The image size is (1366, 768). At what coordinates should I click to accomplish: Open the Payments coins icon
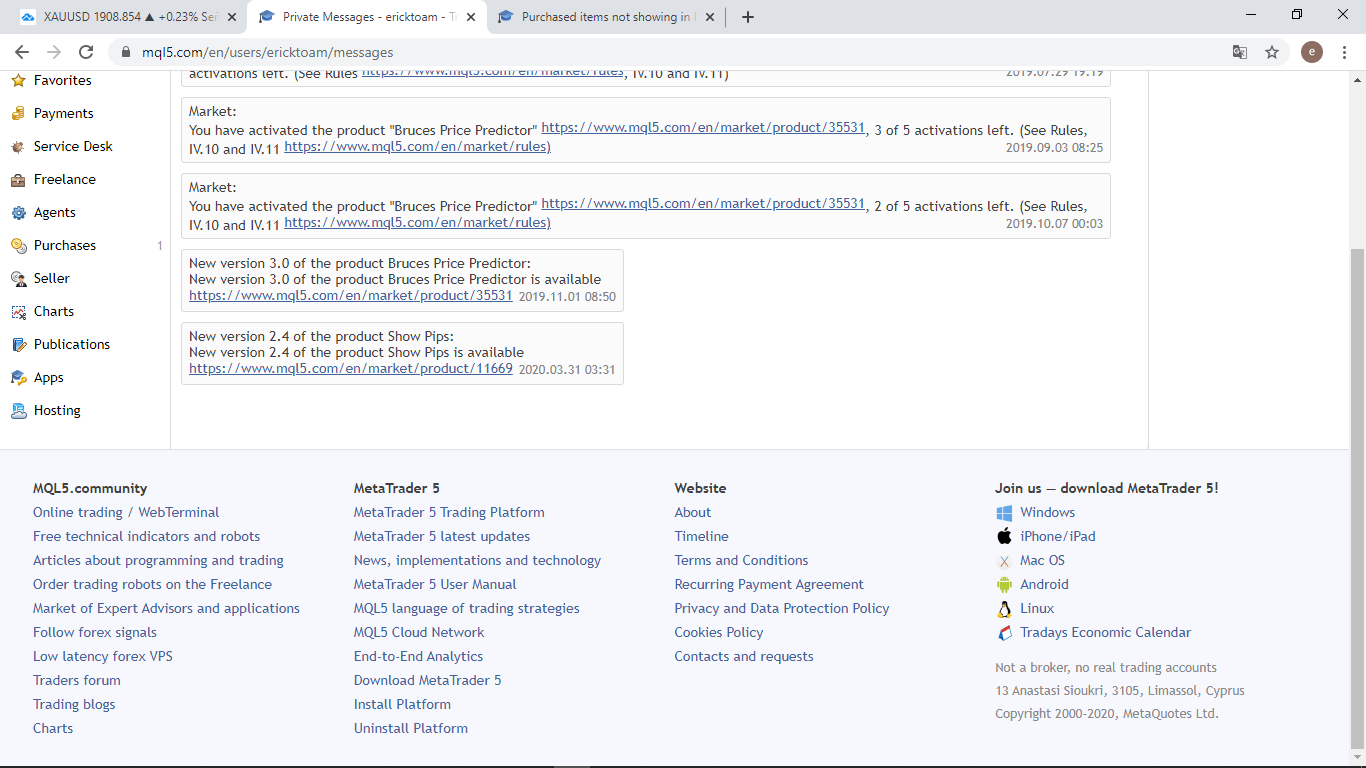[18, 114]
